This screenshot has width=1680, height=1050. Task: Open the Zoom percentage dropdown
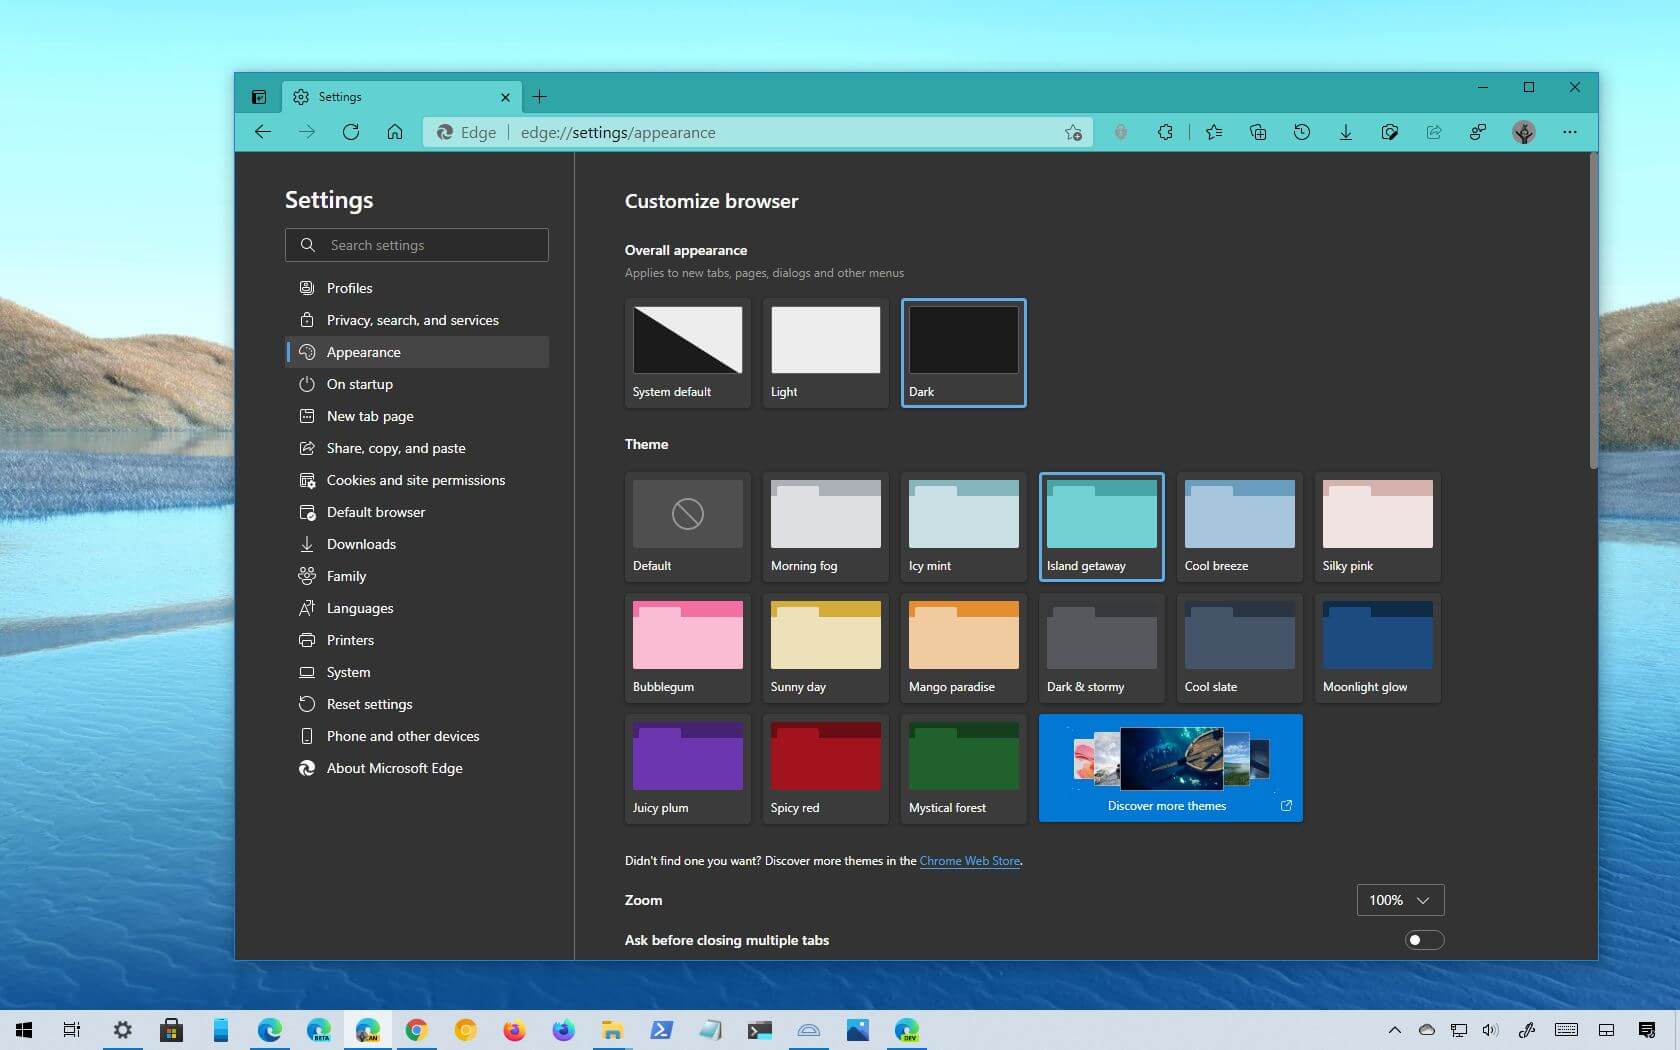coord(1398,900)
